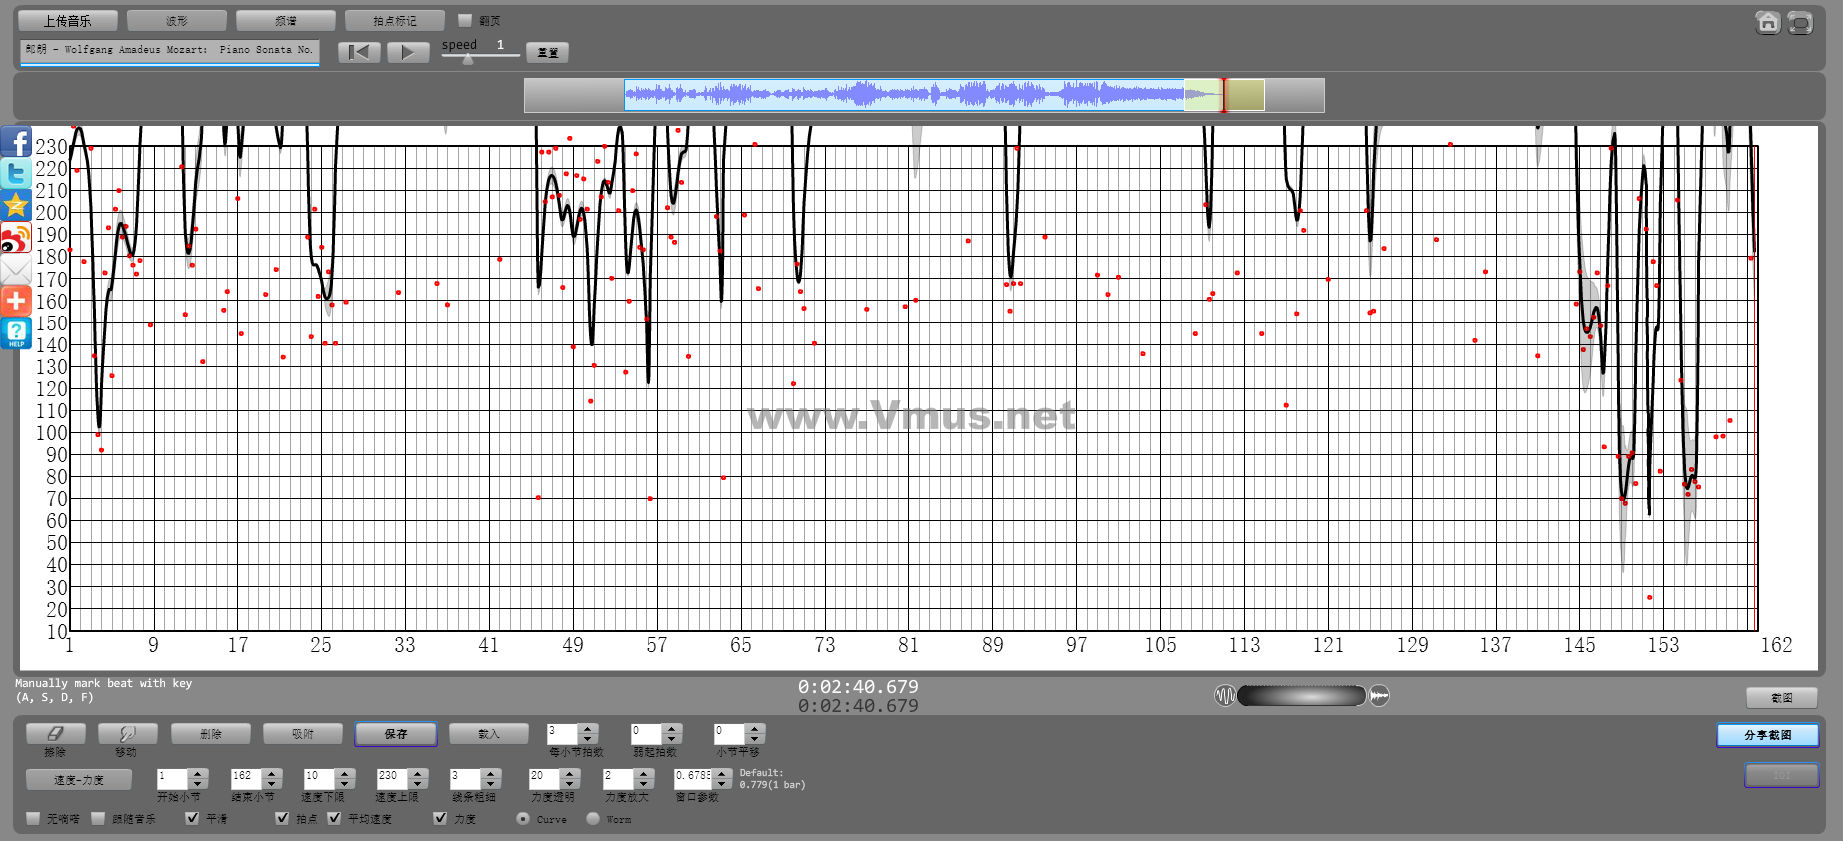Screen dimensions: 1843x841
Task: Switch to the 波形 waveform view
Action: pyautogui.click(x=177, y=20)
